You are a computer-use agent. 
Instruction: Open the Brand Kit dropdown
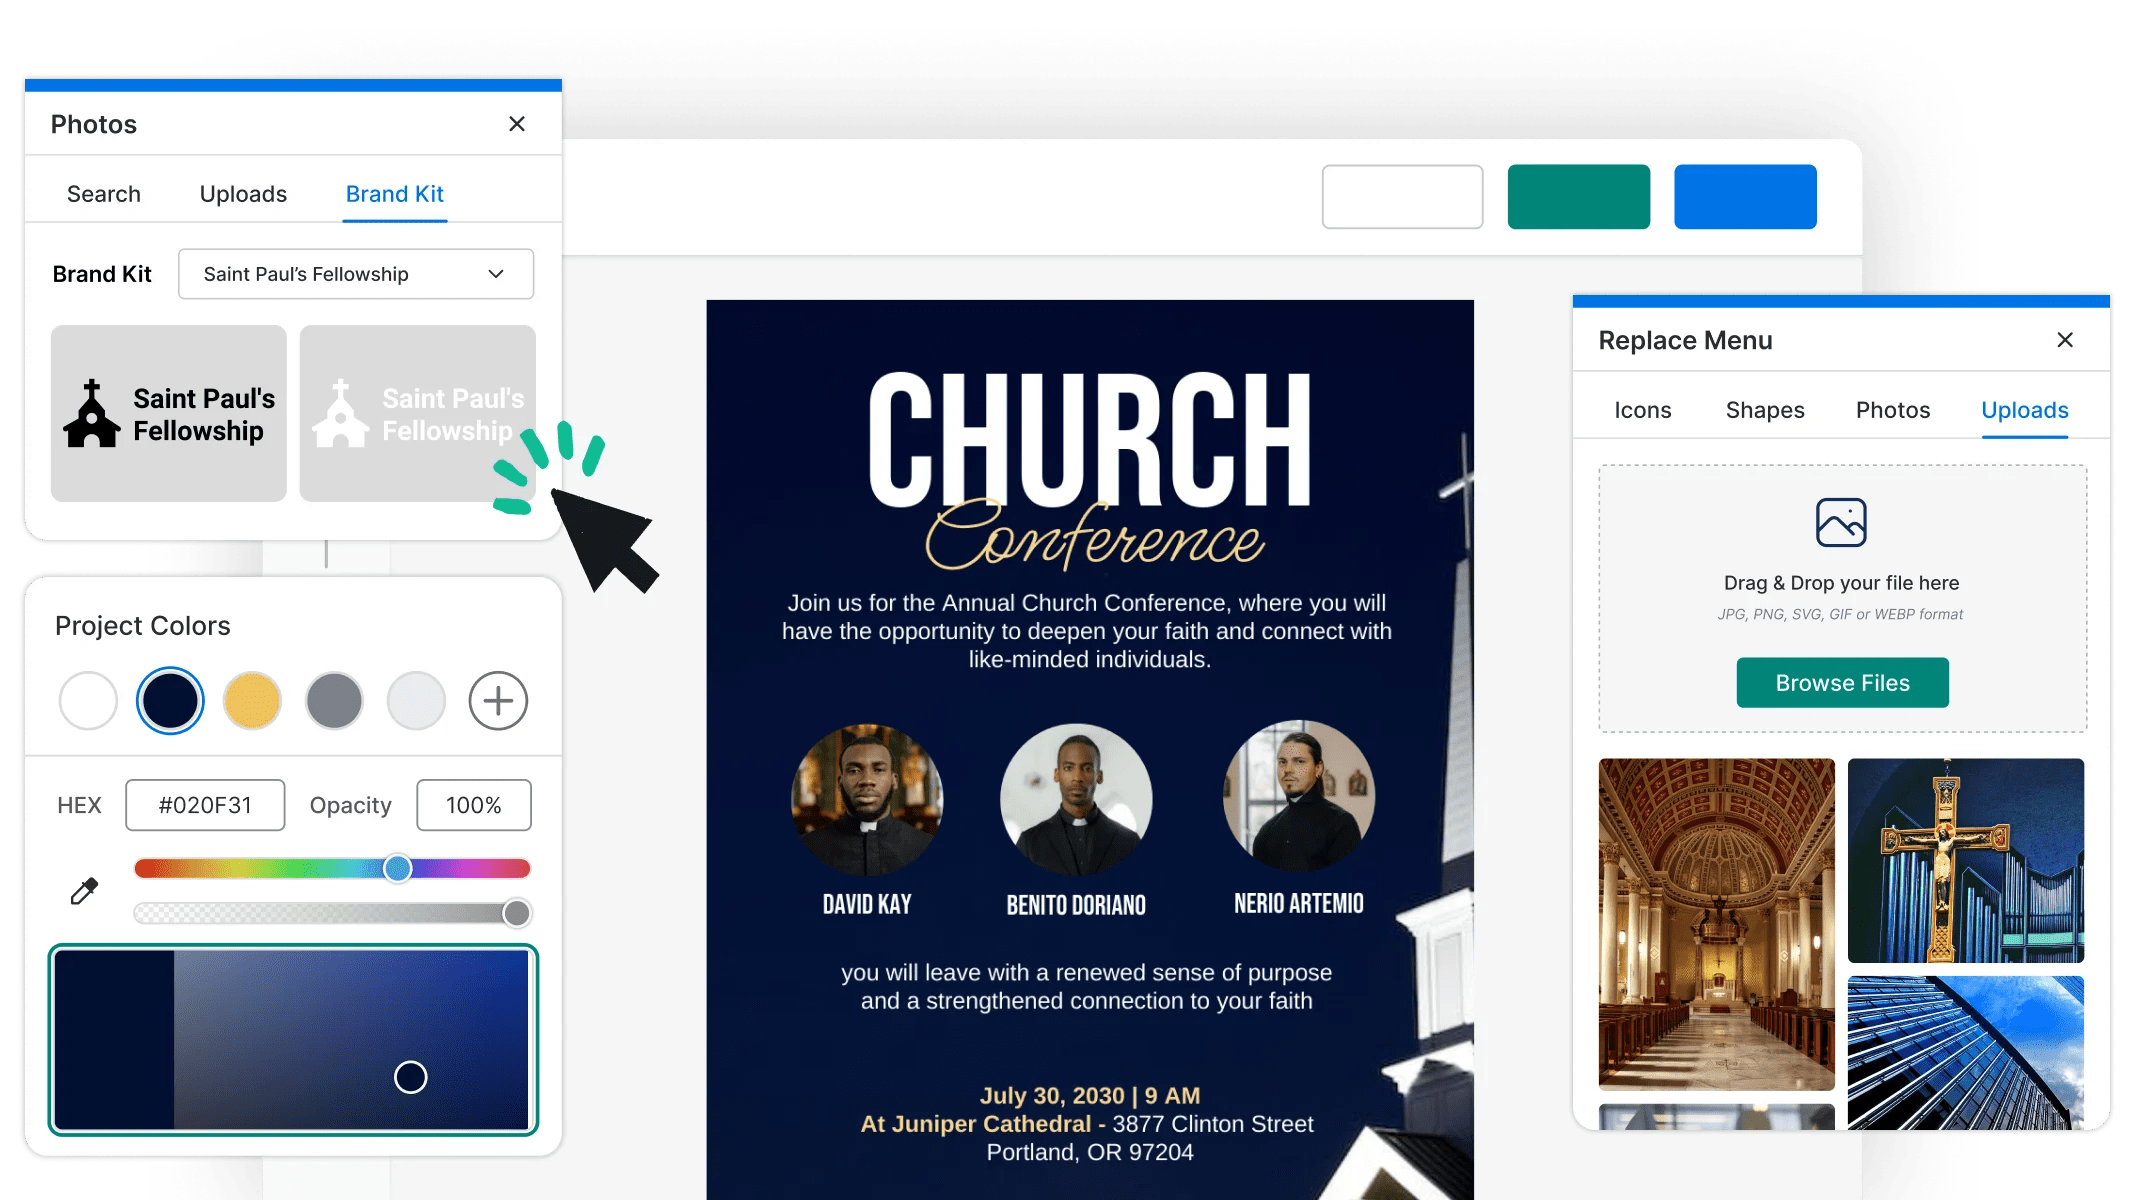355,274
